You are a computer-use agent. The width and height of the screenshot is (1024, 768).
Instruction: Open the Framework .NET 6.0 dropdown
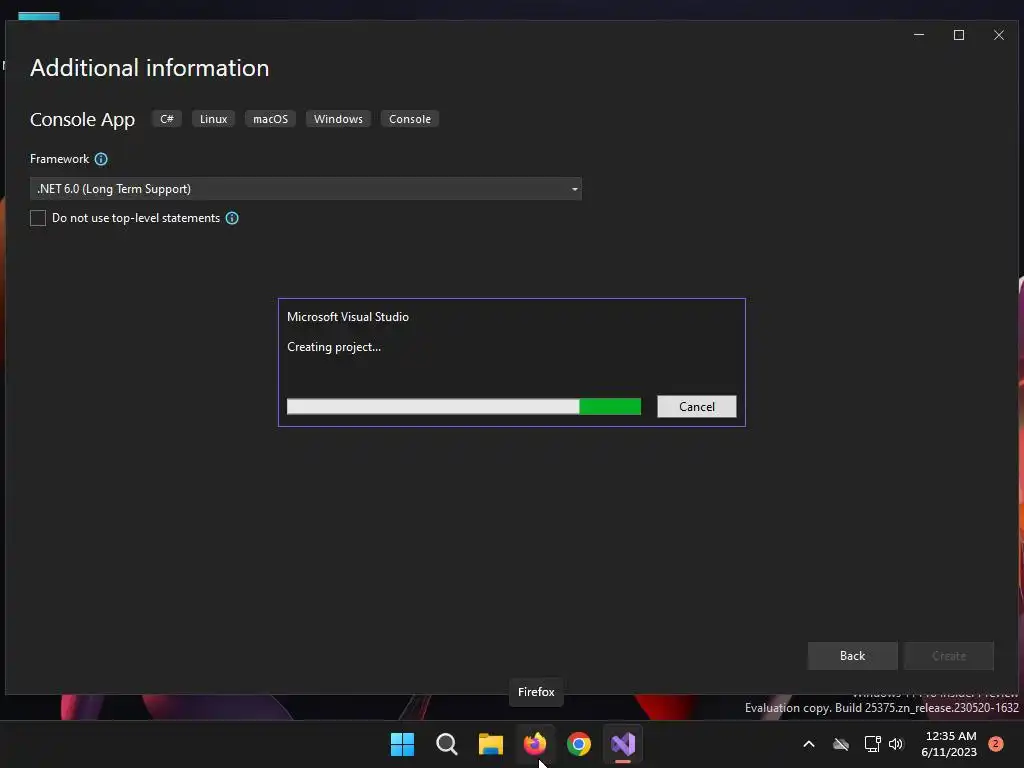click(306, 189)
